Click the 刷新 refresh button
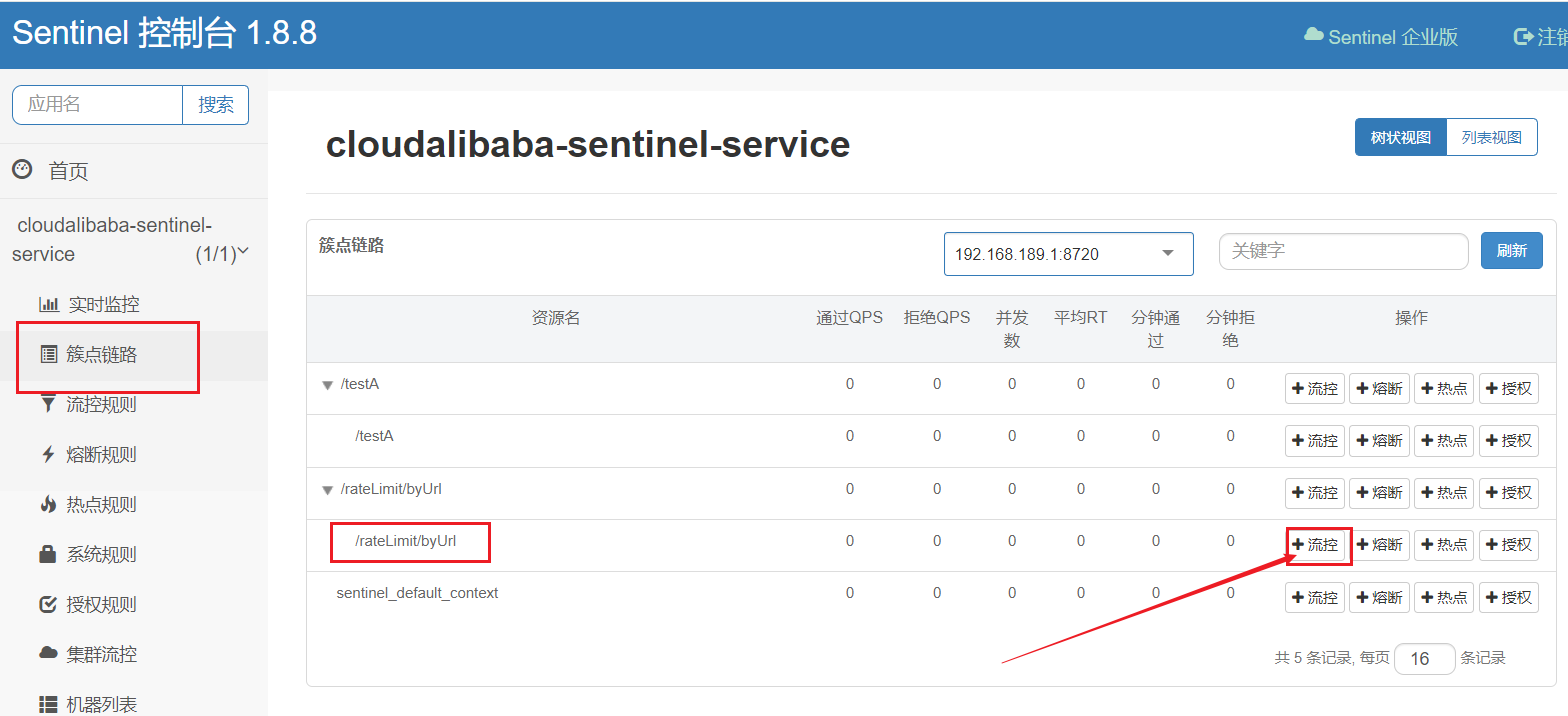This screenshot has width=1568, height=716. [x=1511, y=250]
